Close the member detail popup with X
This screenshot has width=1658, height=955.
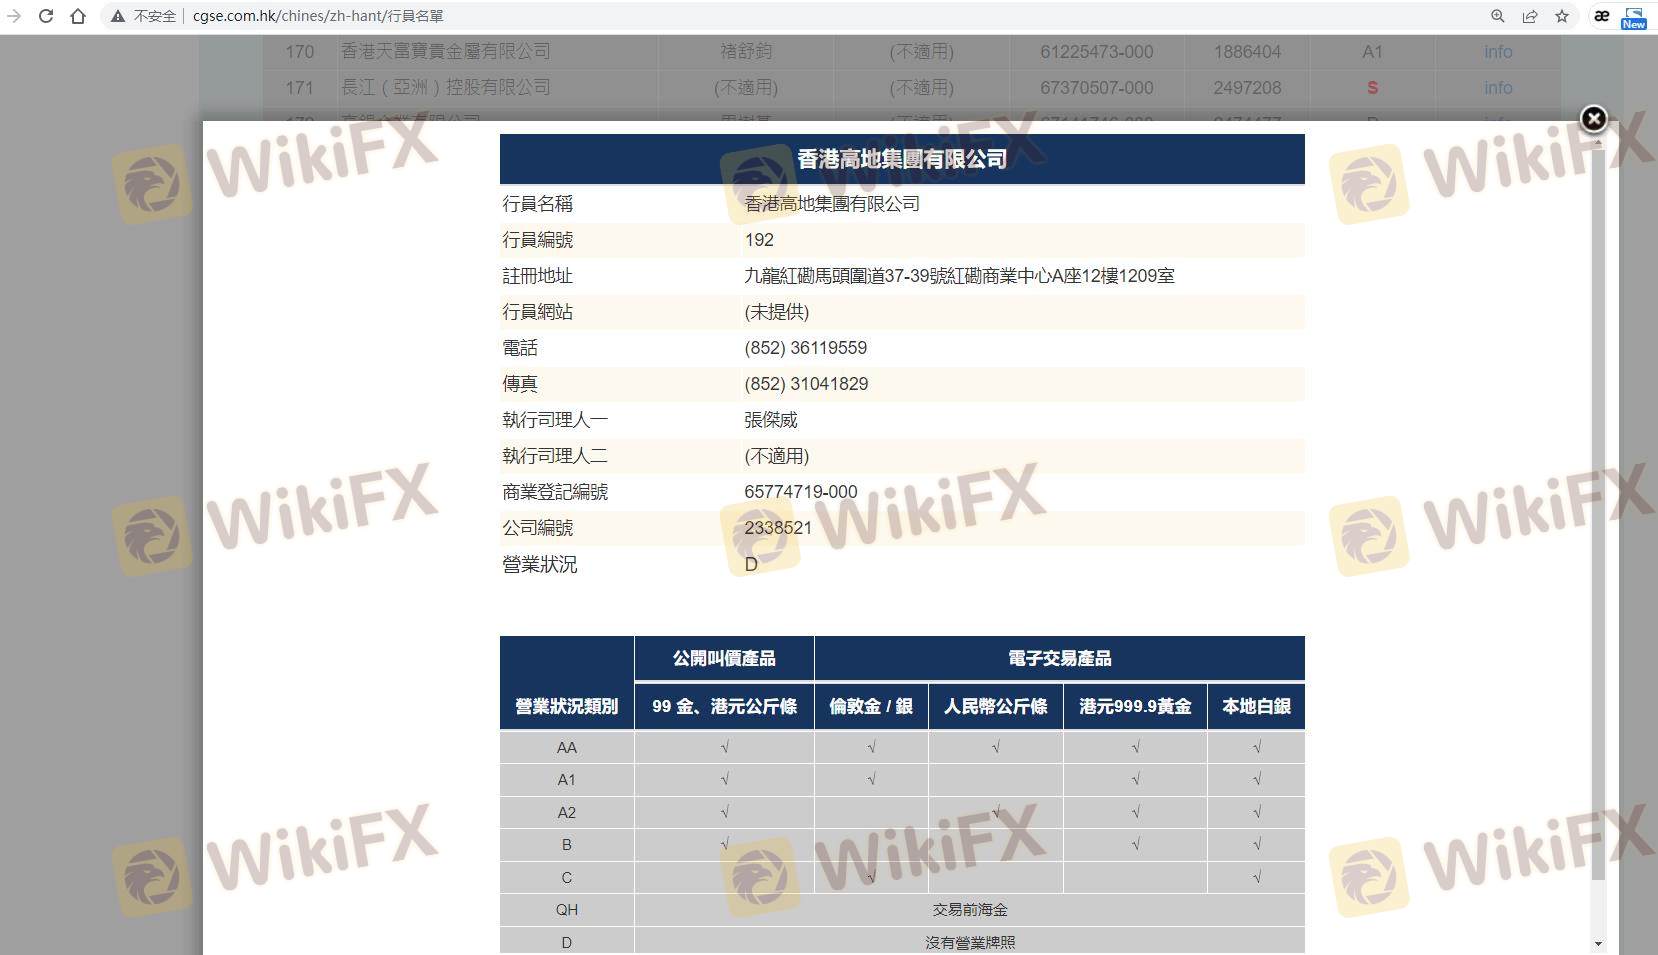point(1593,119)
